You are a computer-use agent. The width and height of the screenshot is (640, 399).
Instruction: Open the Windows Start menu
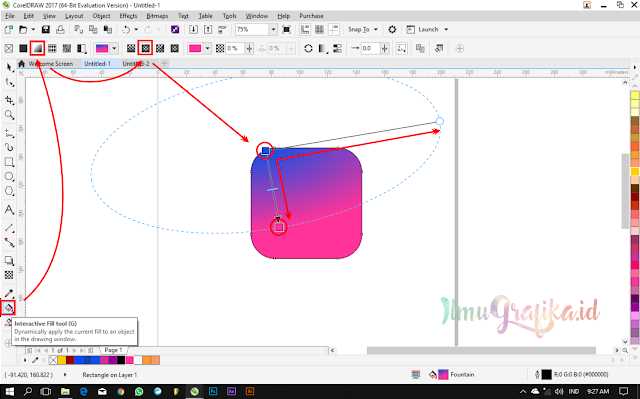click(9, 392)
